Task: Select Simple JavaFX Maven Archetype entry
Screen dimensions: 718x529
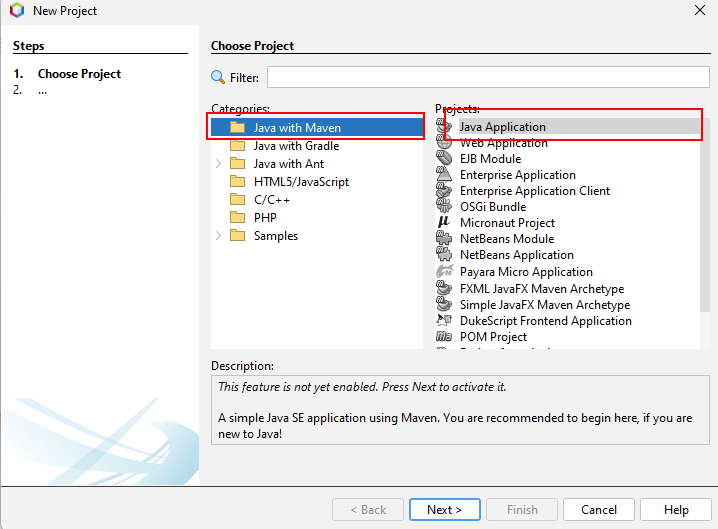Action: (x=545, y=305)
